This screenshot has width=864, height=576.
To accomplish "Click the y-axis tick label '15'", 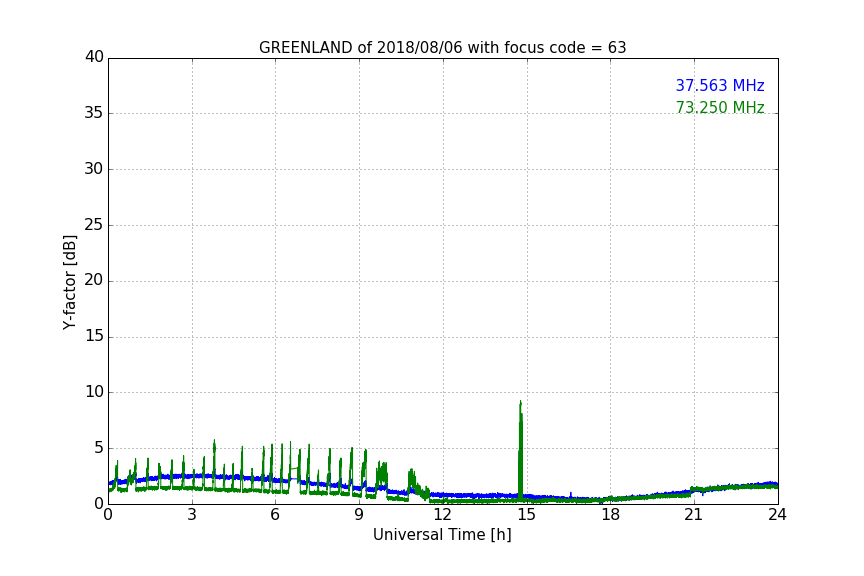I will tap(94, 336).
